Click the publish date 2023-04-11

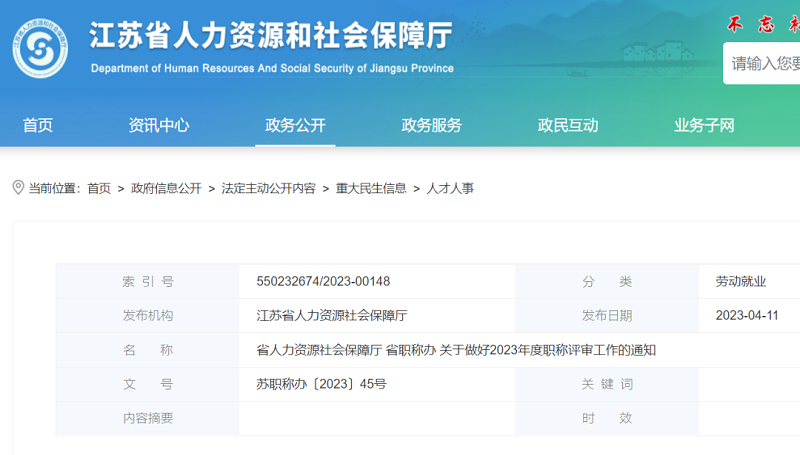pyautogui.click(x=746, y=316)
